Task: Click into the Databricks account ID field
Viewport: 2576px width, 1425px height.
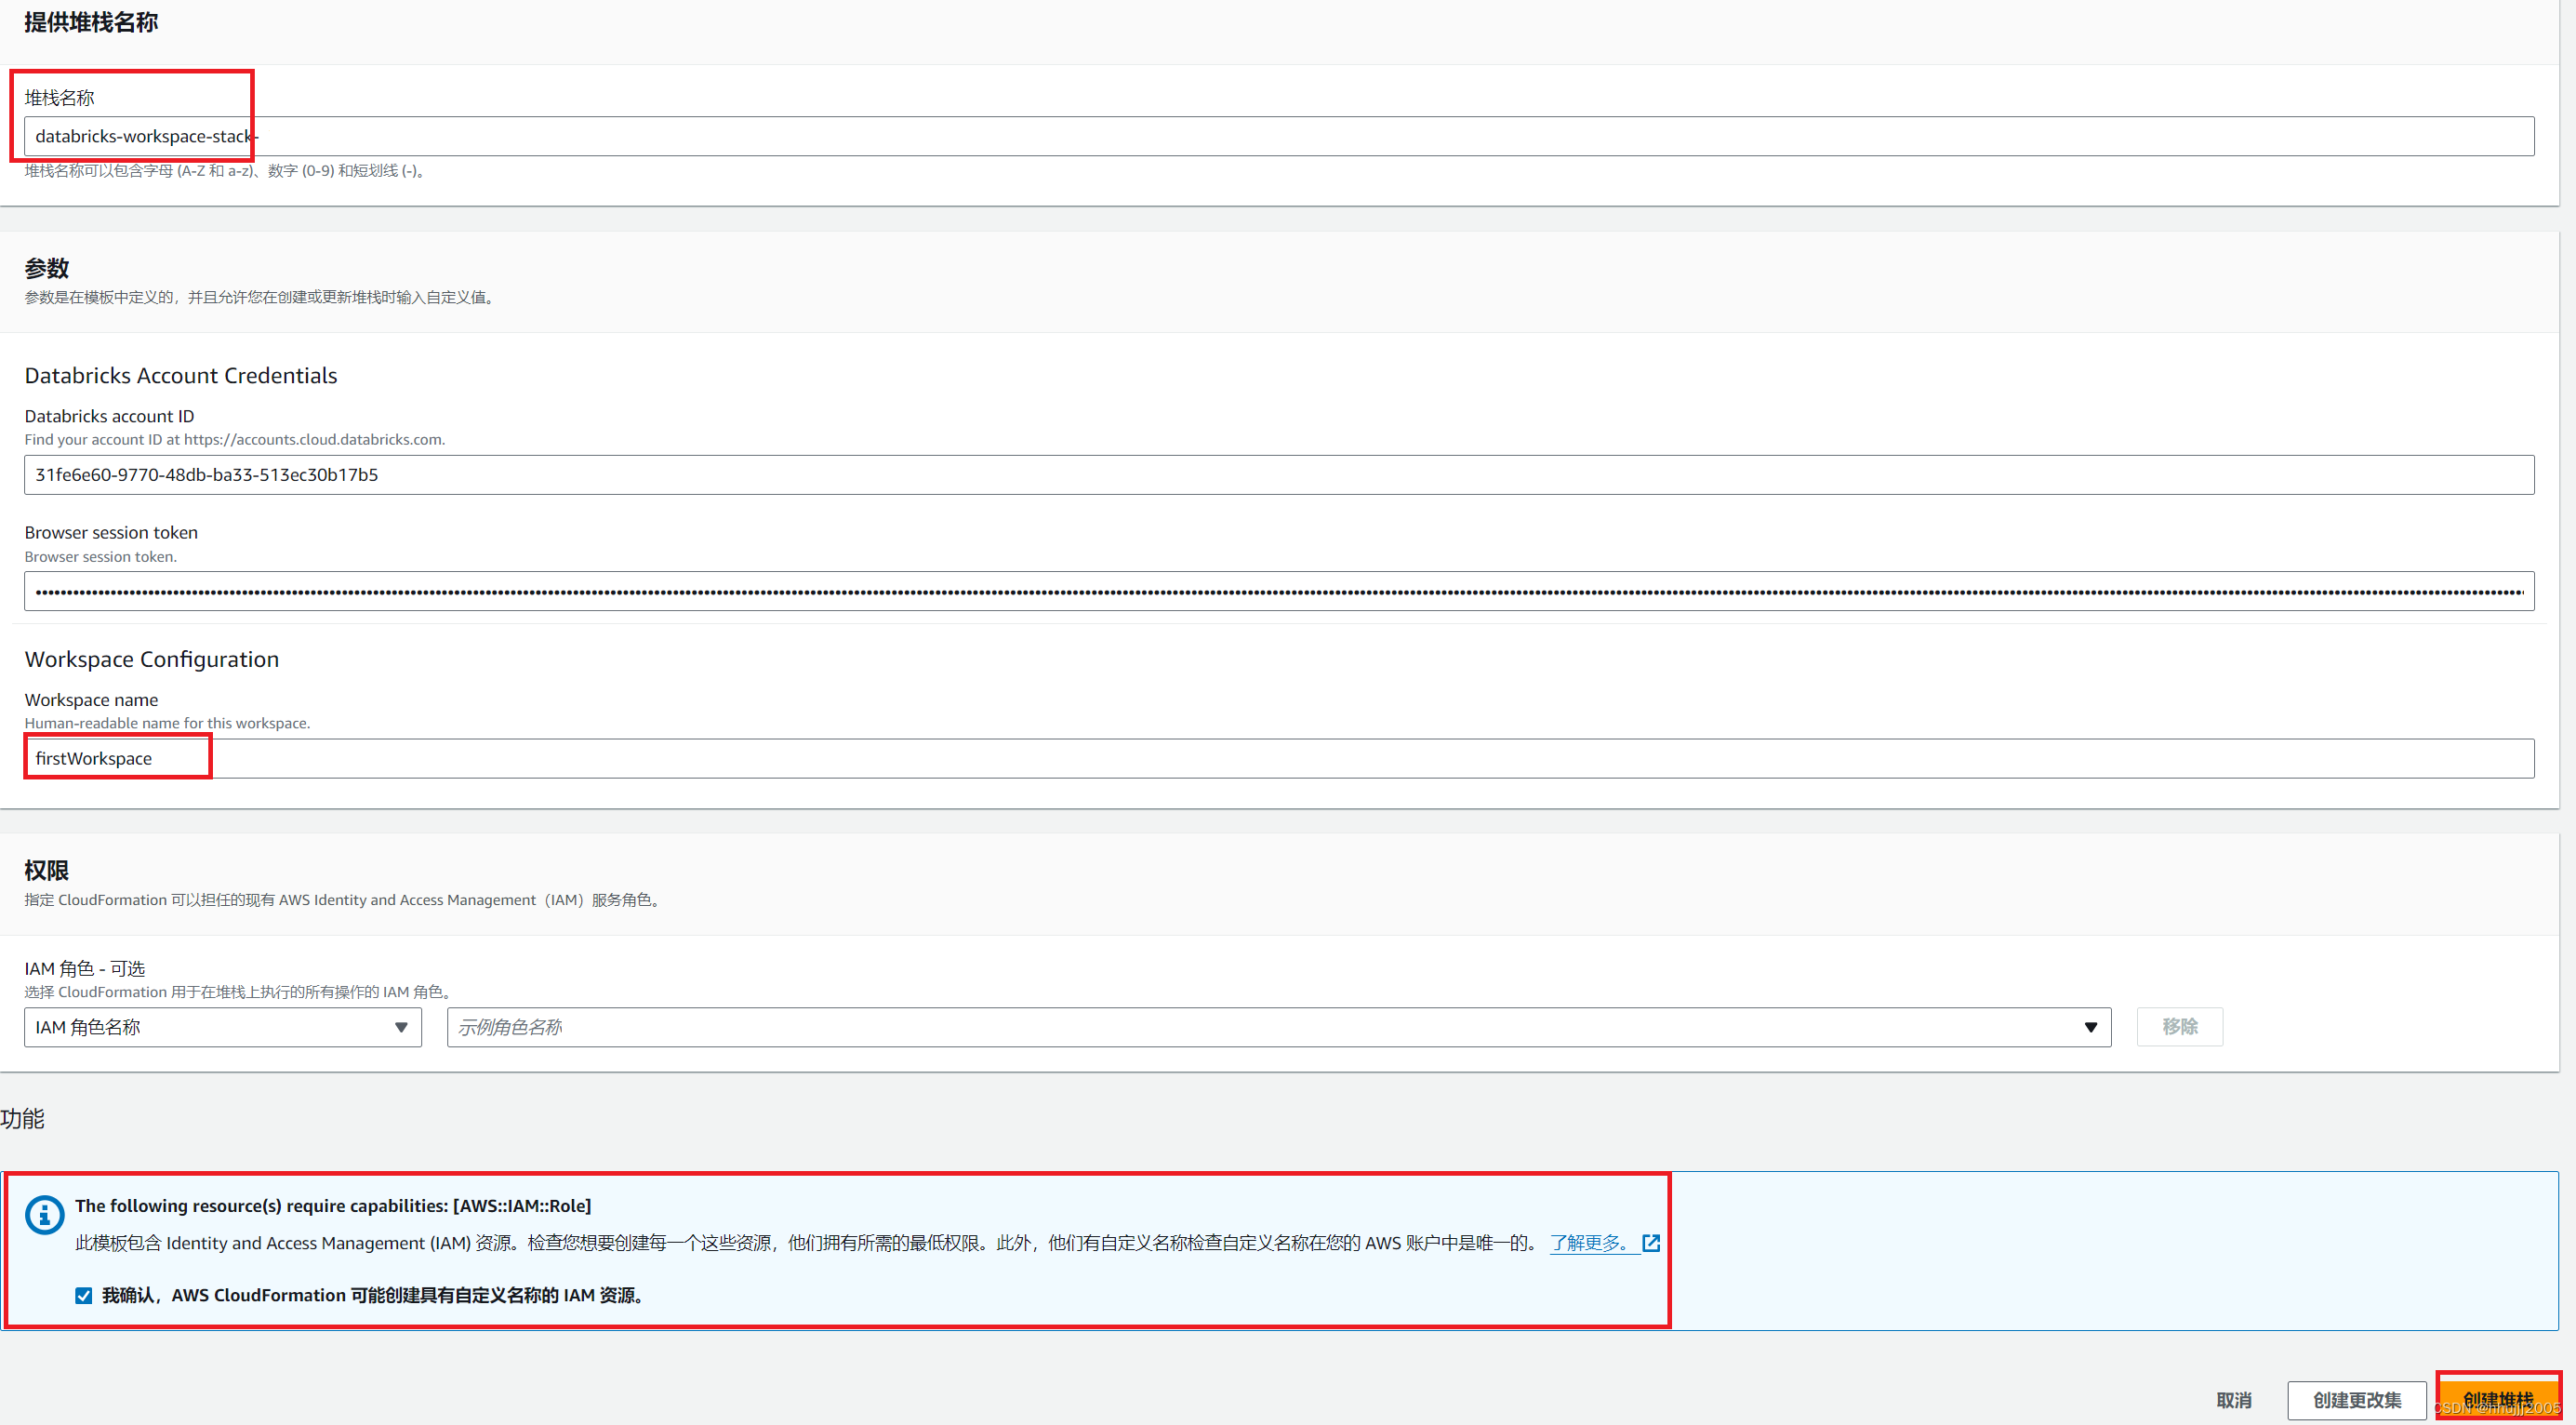Action: pyautogui.click(x=1278, y=475)
